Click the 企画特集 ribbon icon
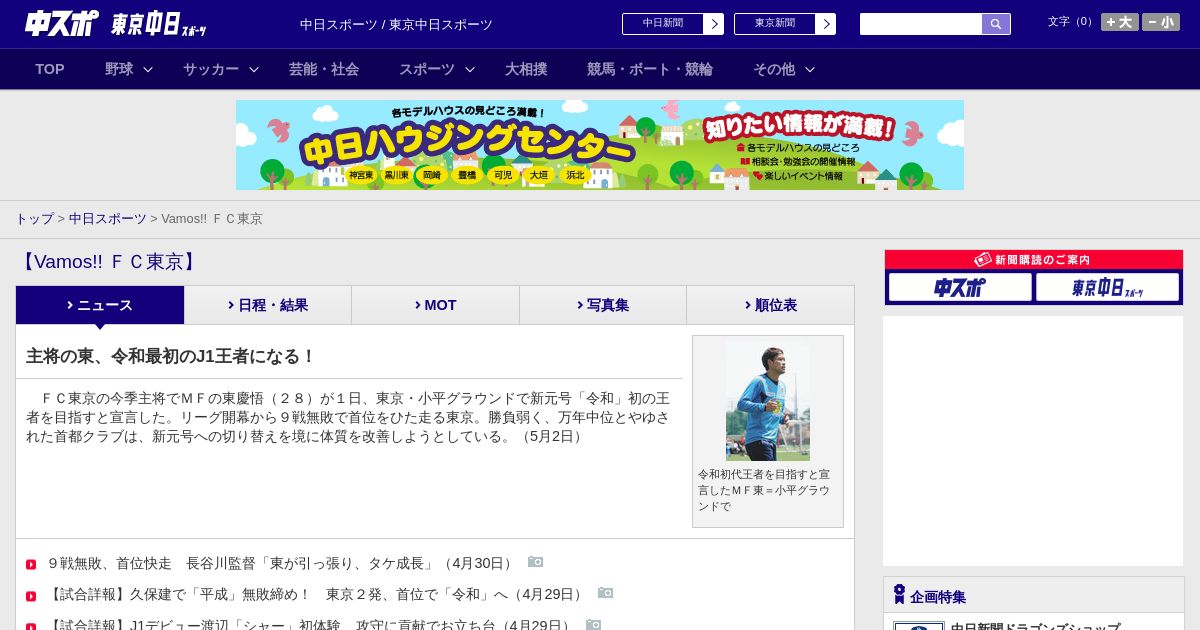1200x630 pixels. pos(899,594)
